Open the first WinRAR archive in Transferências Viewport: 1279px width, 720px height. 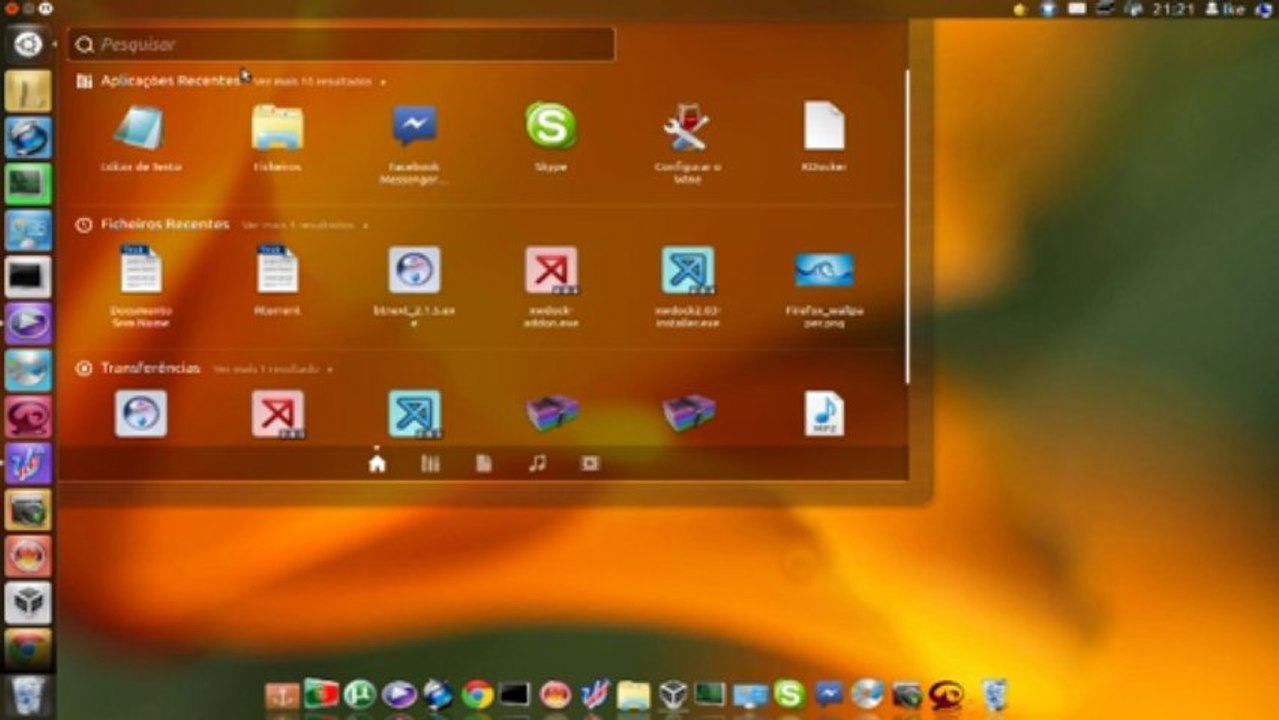[552, 412]
